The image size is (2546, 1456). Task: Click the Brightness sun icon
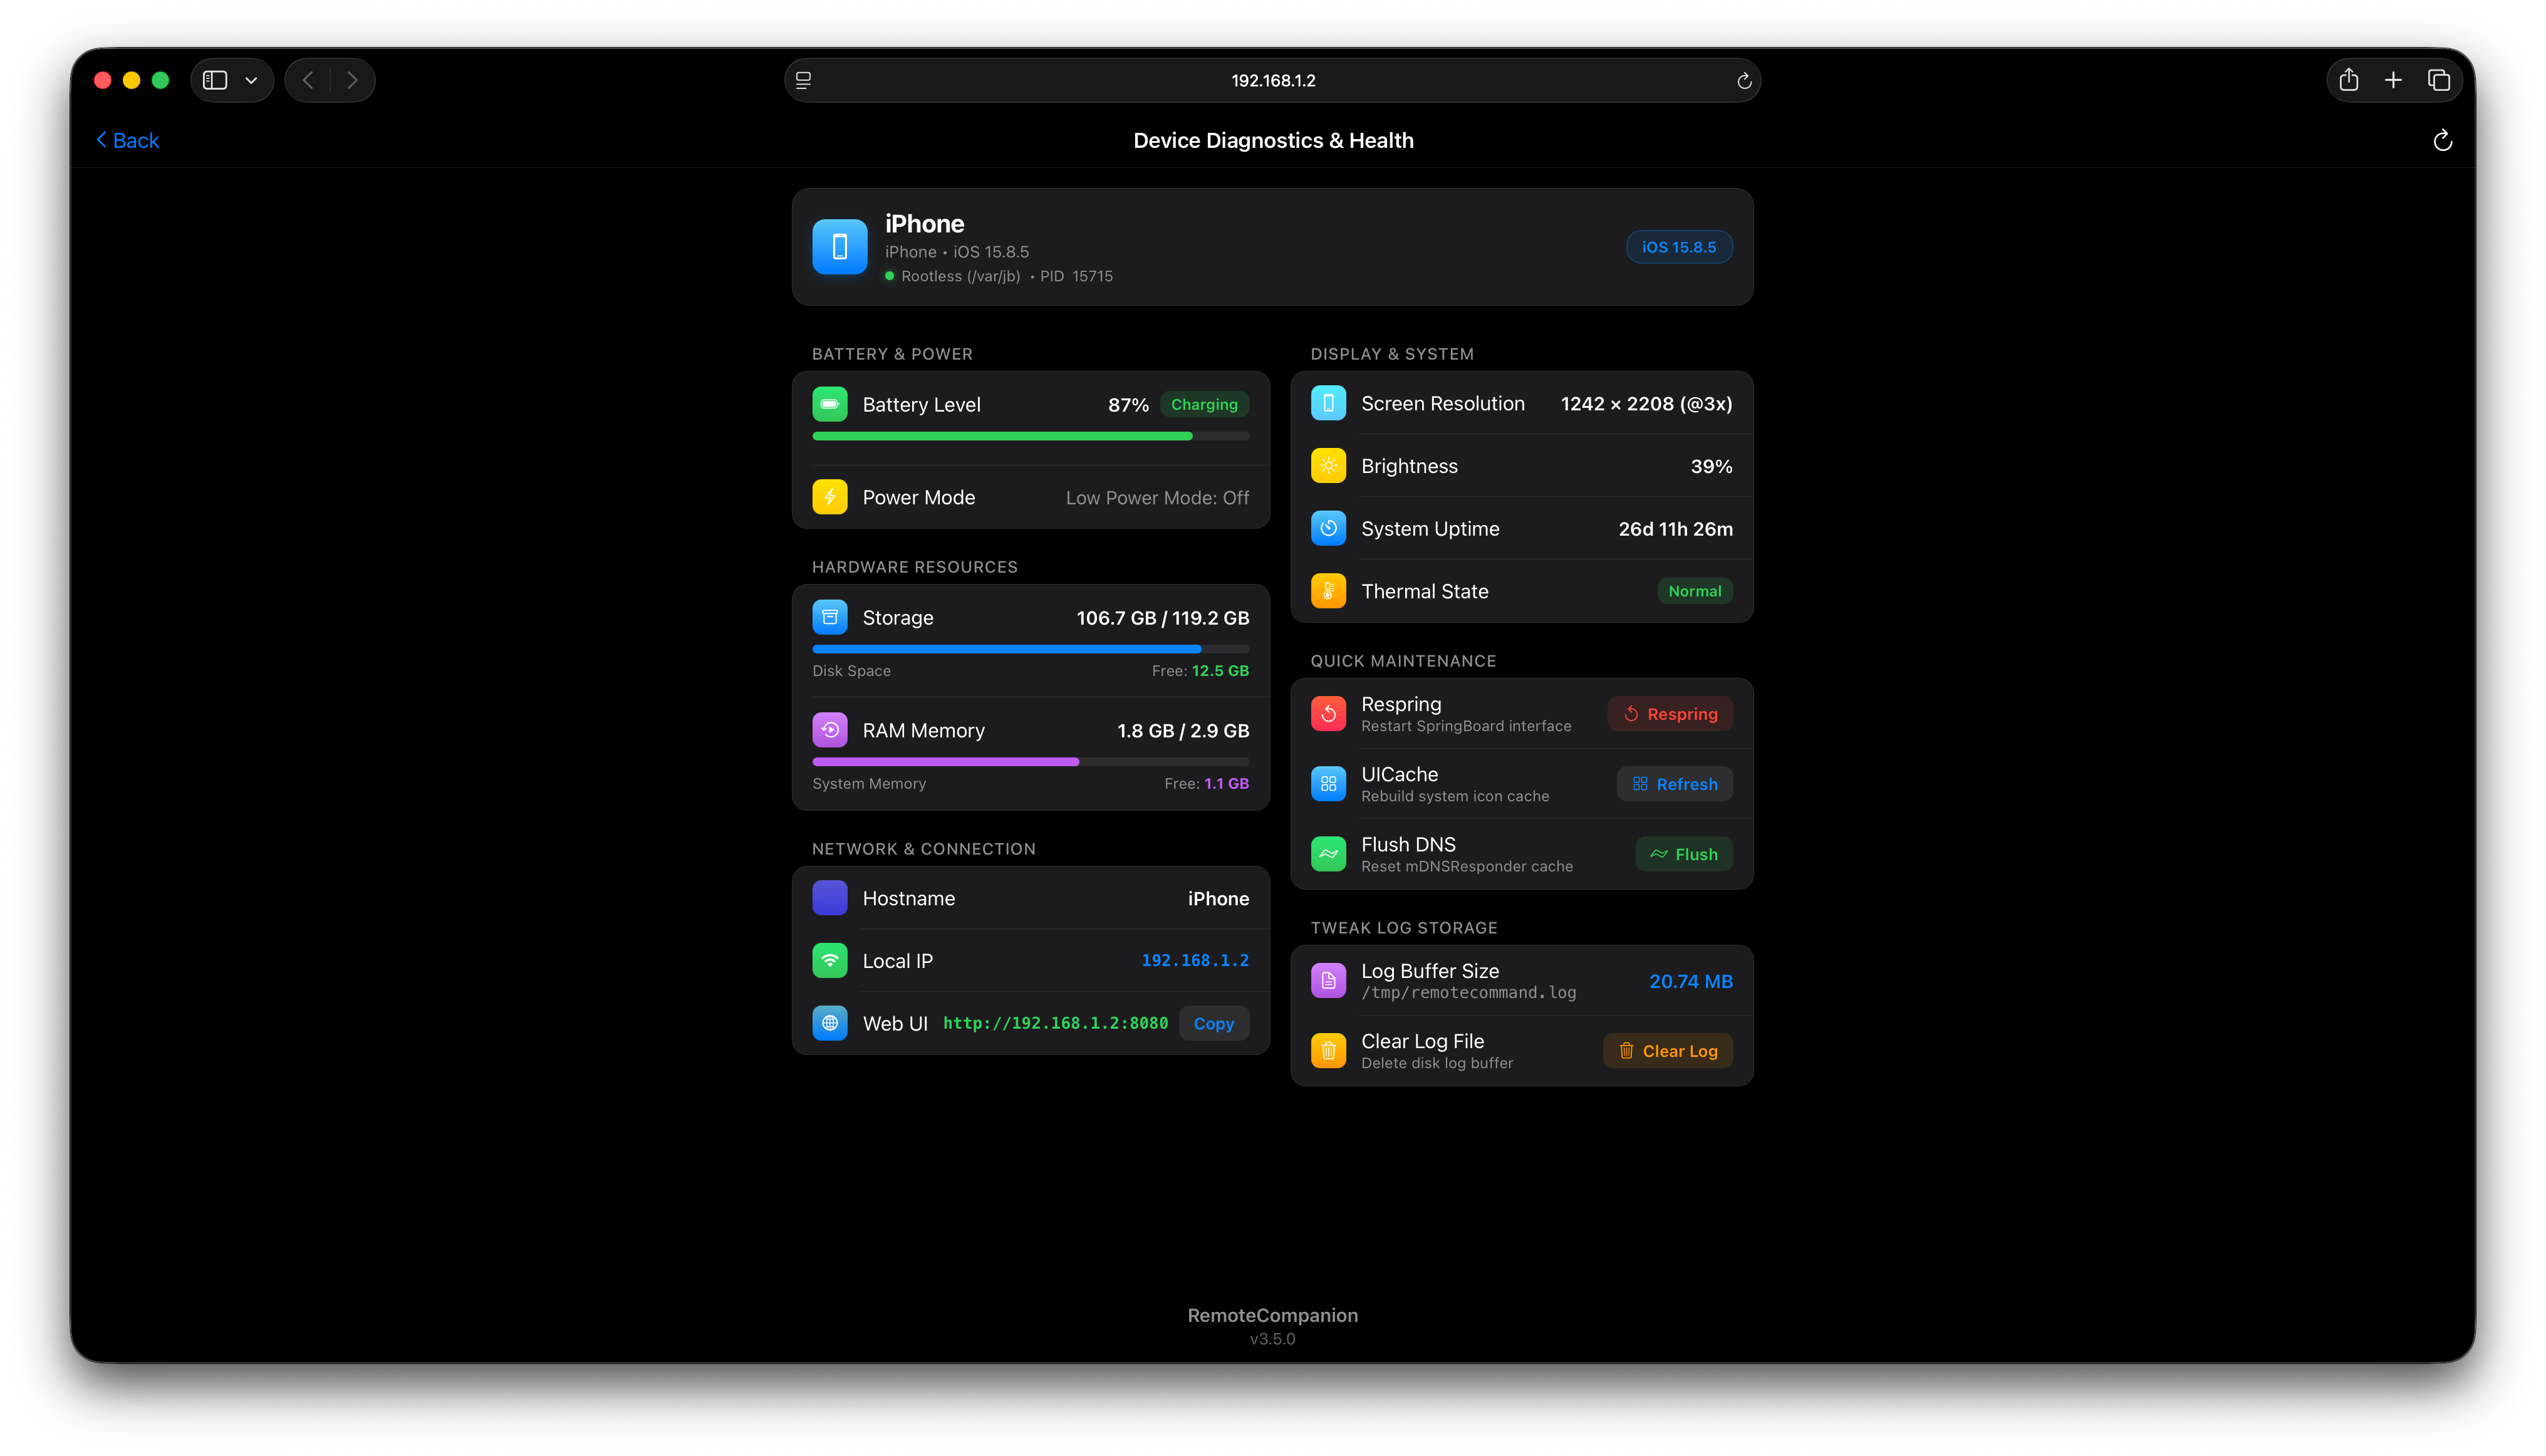[1327, 466]
